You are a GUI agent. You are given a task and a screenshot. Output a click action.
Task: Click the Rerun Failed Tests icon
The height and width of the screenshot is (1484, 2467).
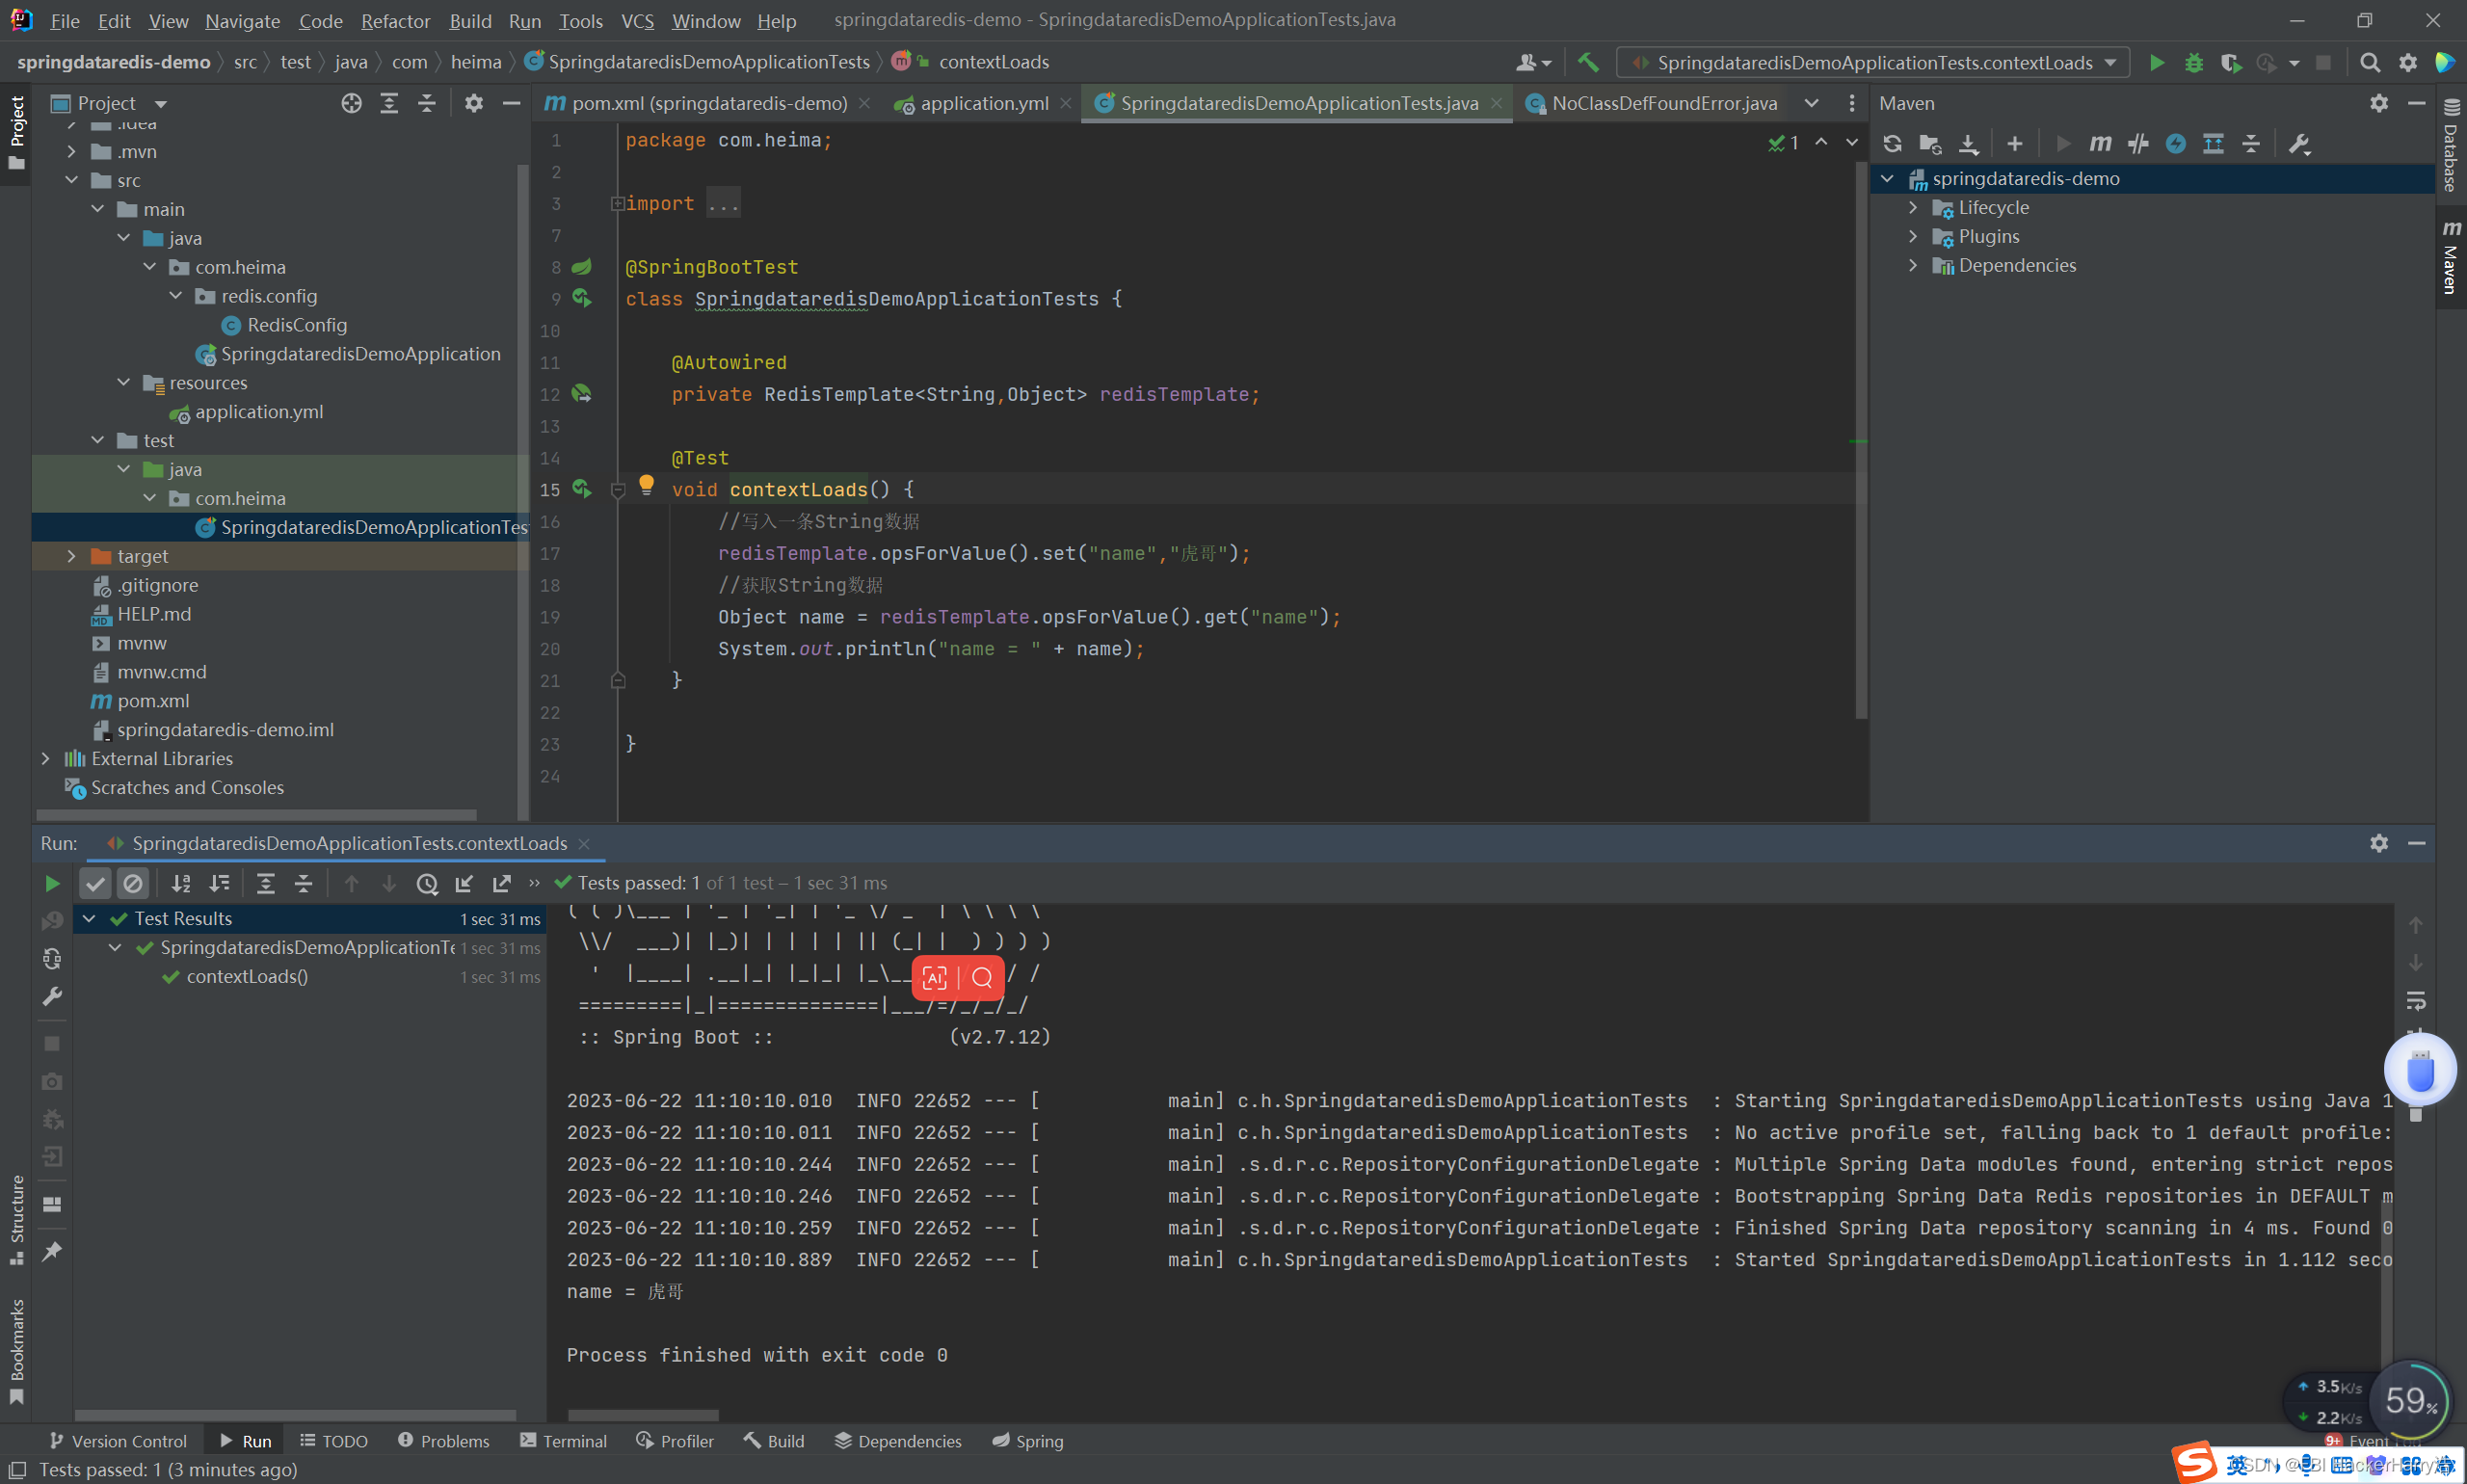pyautogui.click(x=53, y=921)
